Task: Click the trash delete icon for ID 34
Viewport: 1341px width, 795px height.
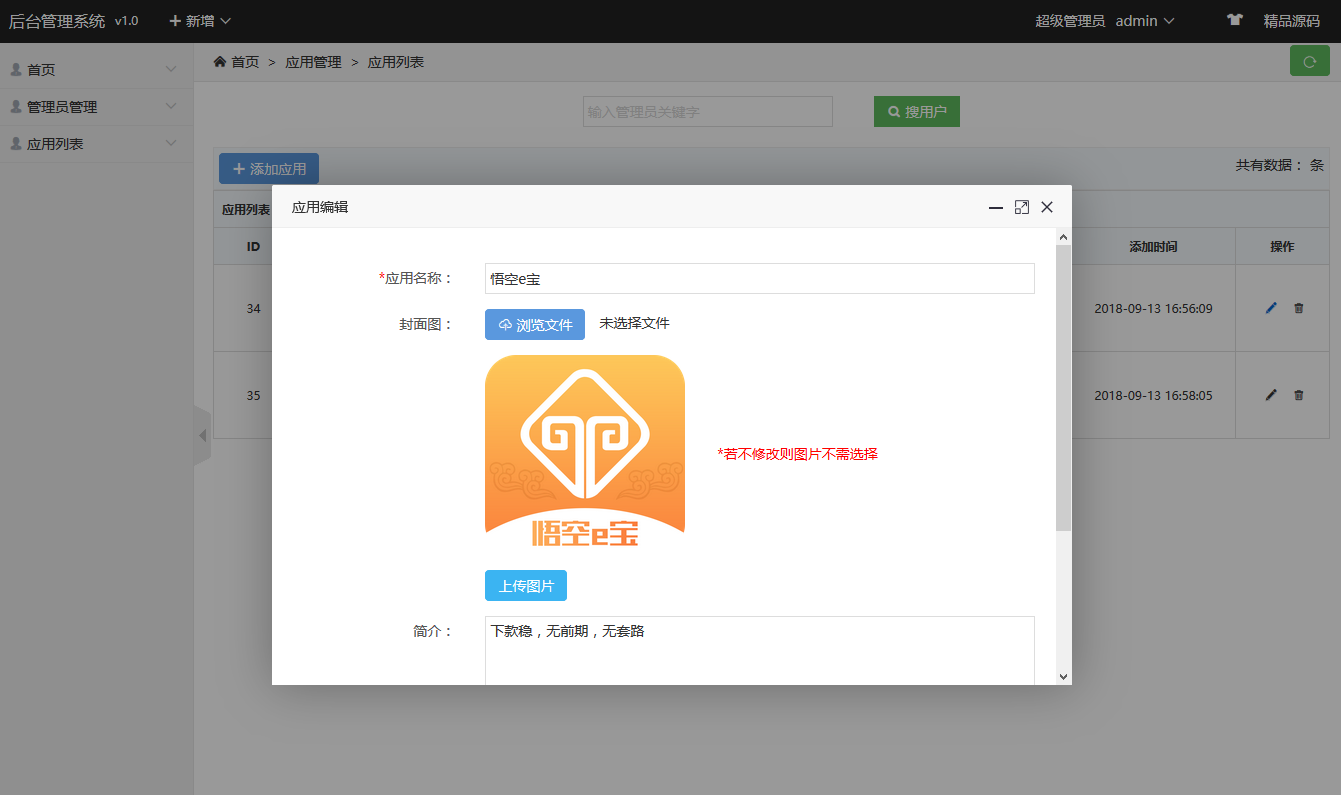Action: 1299,308
